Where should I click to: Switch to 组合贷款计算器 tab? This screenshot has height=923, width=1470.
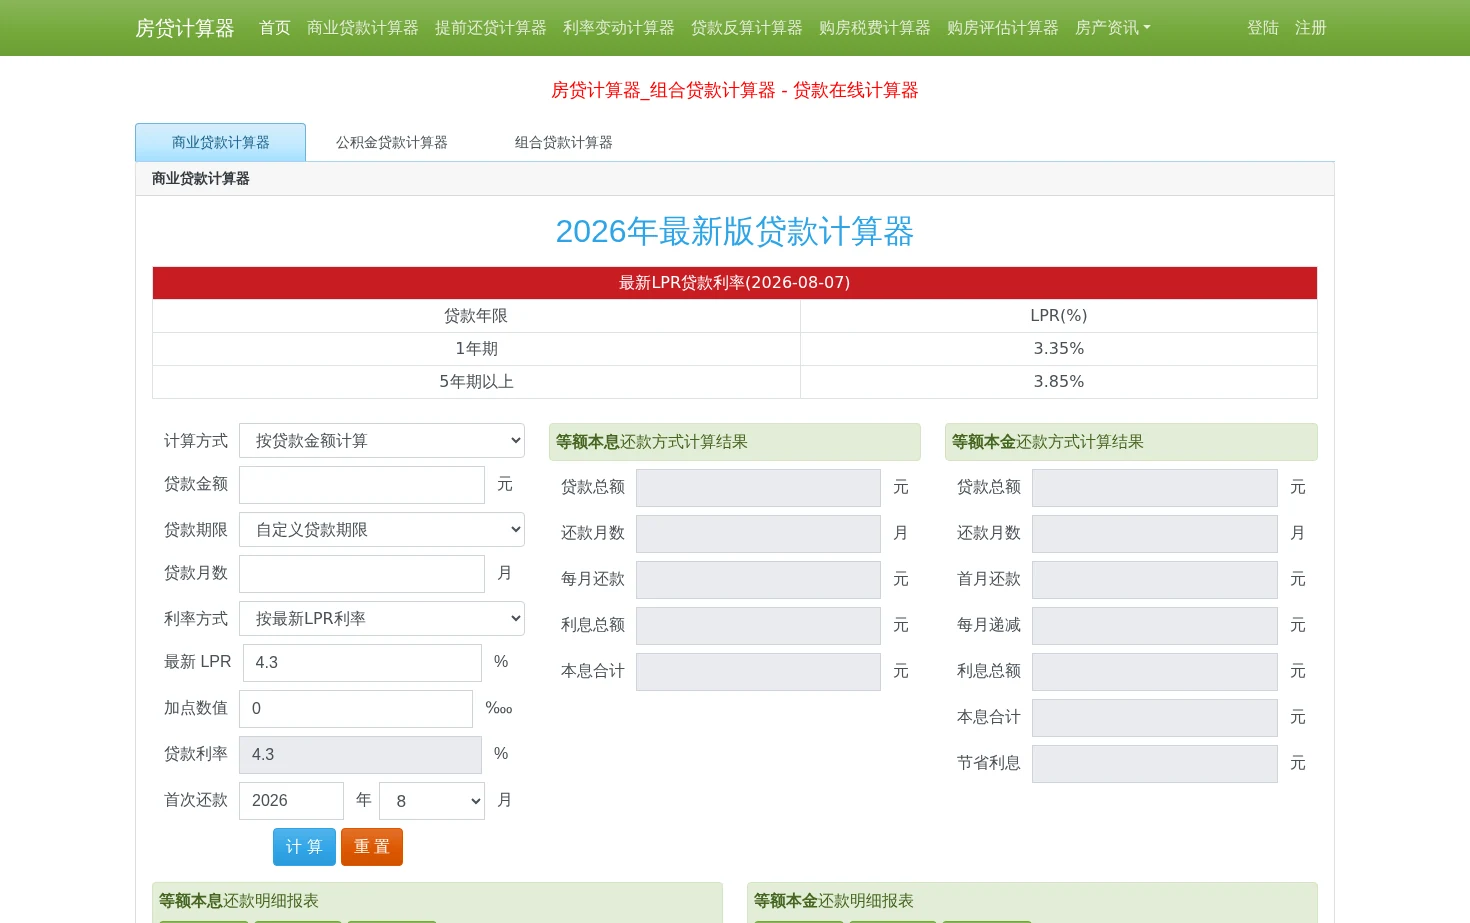pyautogui.click(x=564, y=142)
